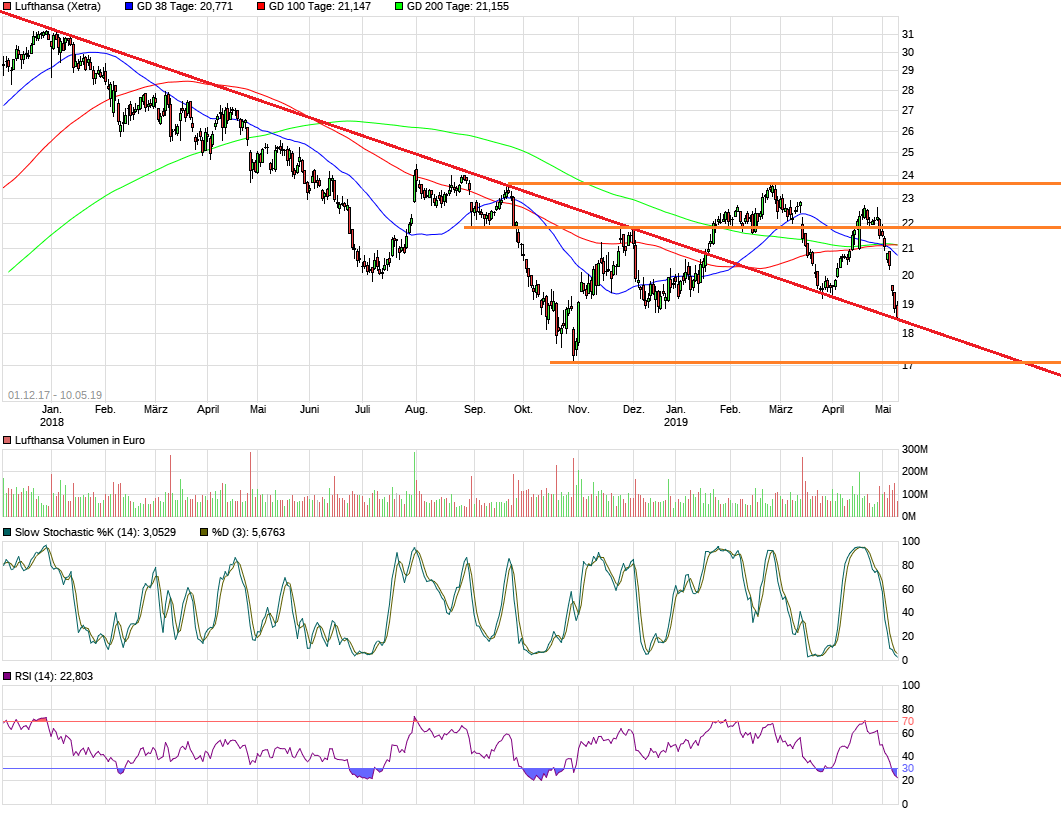Click the blue GD 38 Tage legend swatch
1061x813 pixels.
coord(129,6)
